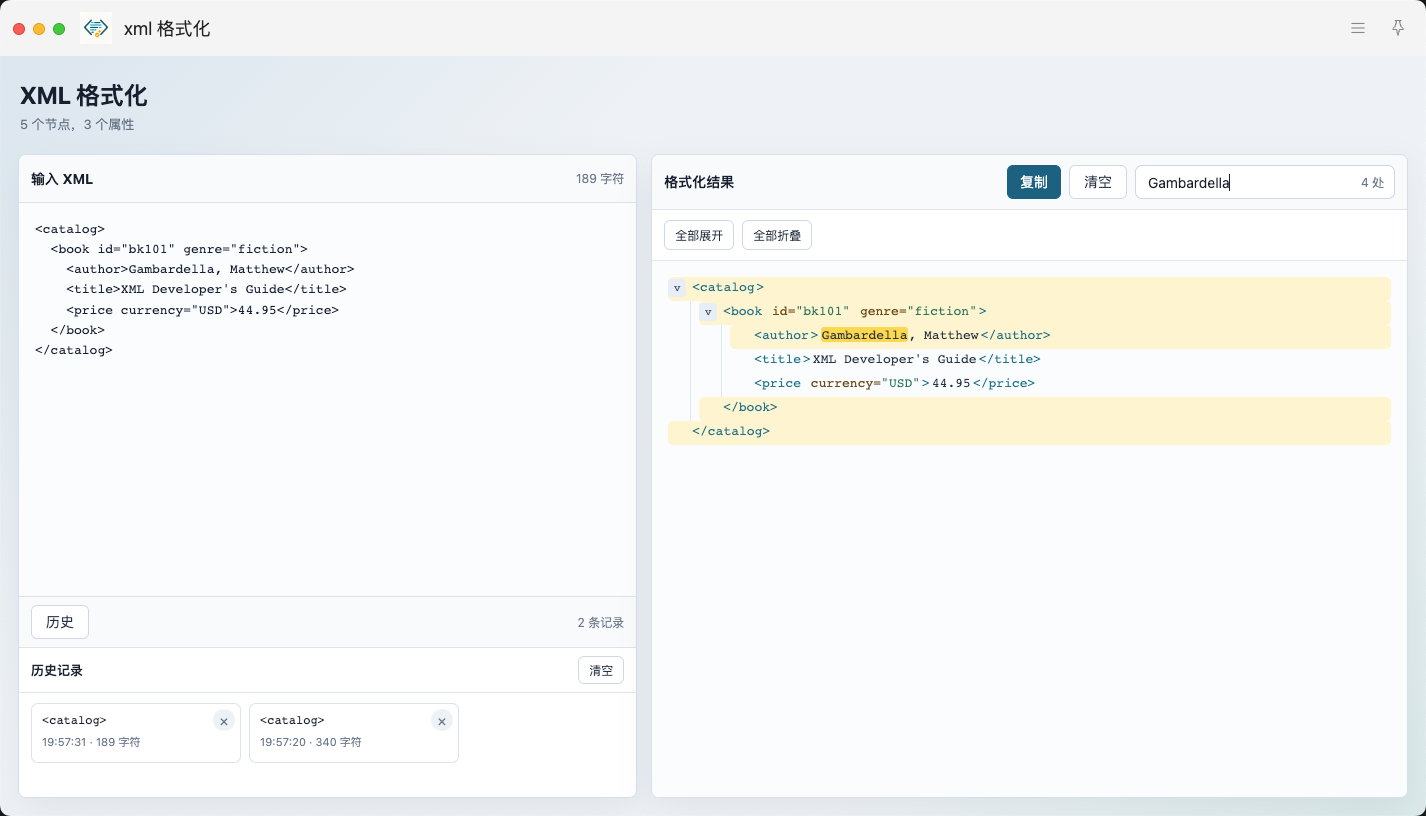Screen dimensions: 1426x816
Task: Copy the formatted result with 复制
Action: pos(1034,182)
